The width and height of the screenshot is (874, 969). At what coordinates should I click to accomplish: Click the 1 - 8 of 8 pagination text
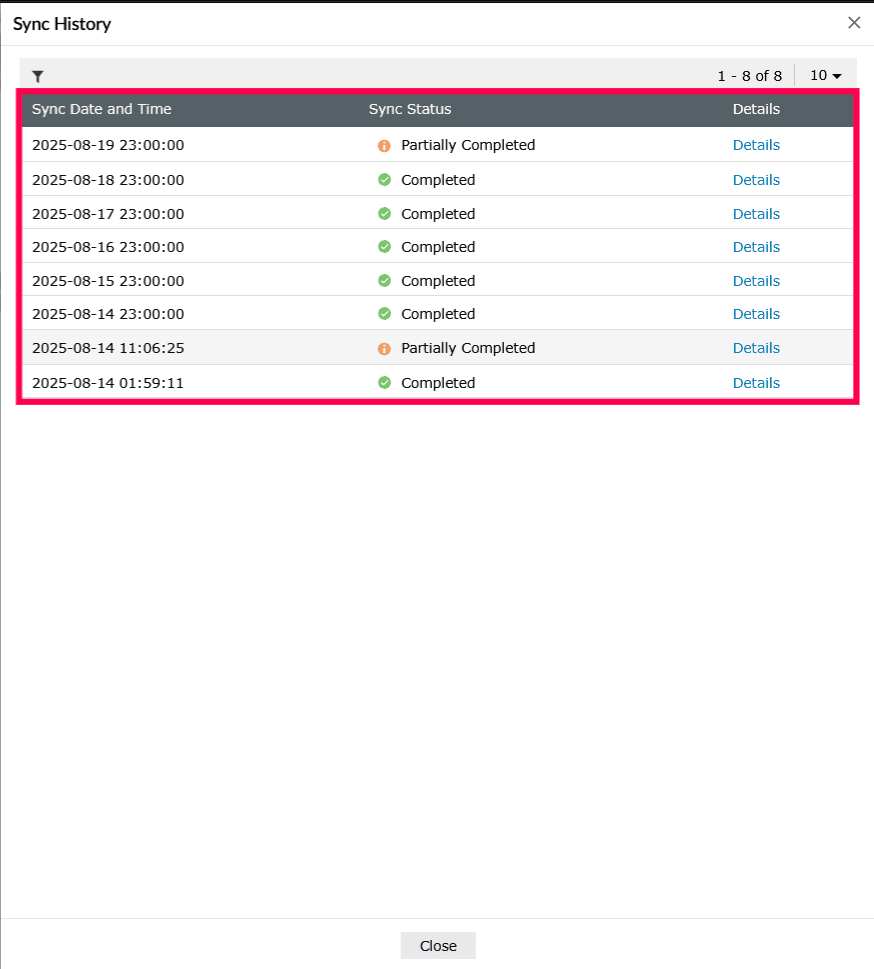coord(749,76)
